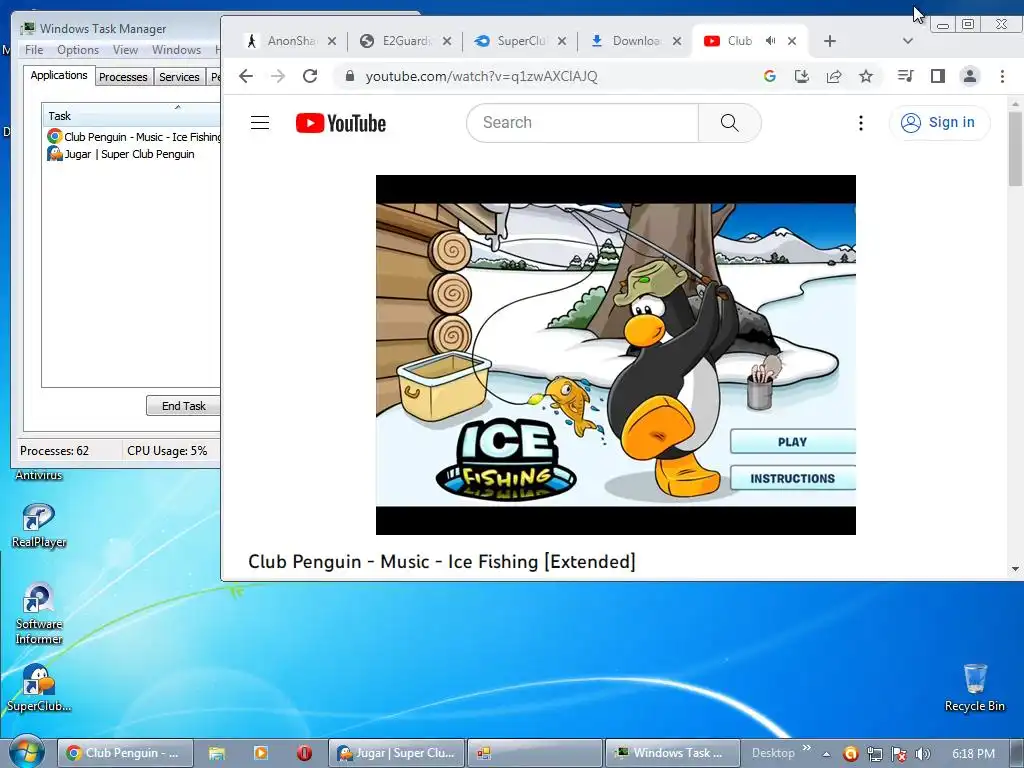Image resolution: width=1024 pixels, height=768 pixels.
Task: Close the SuperClub tab
Action: tap(562, 41)
